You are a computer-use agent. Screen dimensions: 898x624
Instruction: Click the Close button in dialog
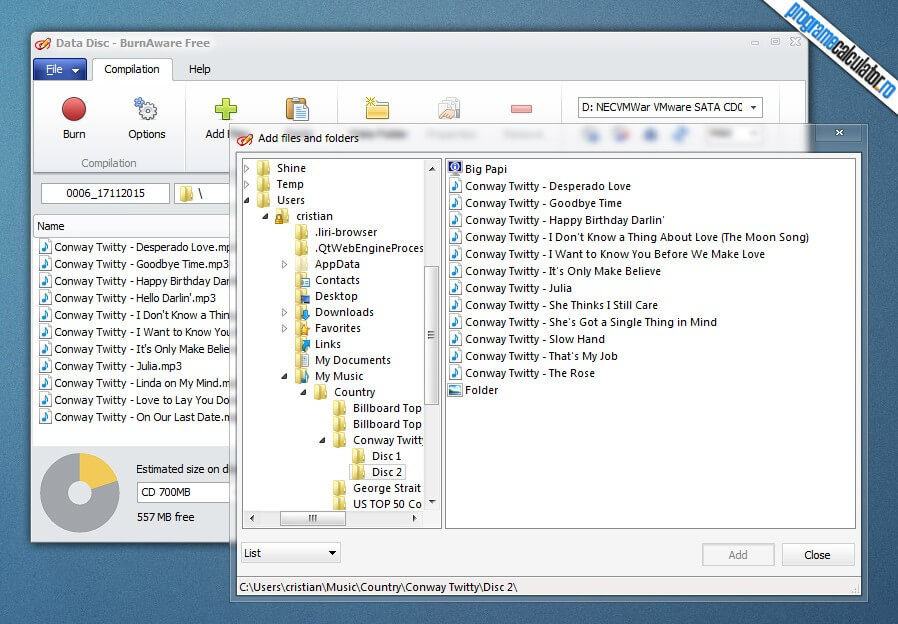pos(817,555)
